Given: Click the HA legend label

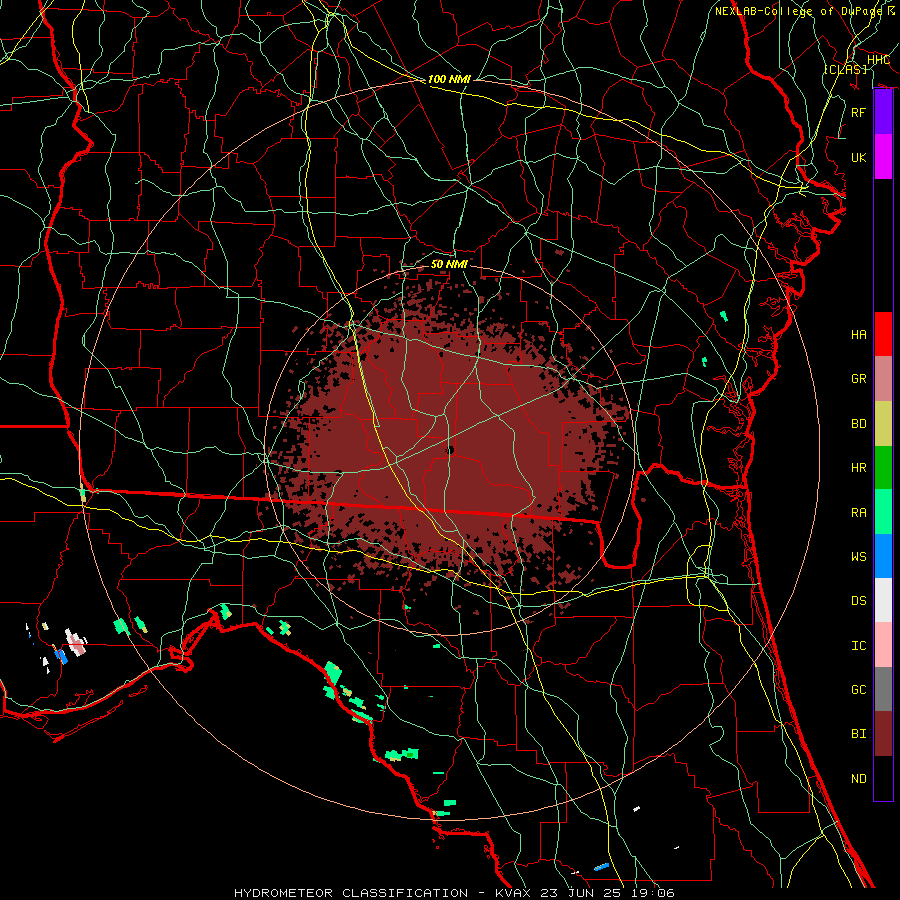Looking at the screenshot, I should coord(859,335).
